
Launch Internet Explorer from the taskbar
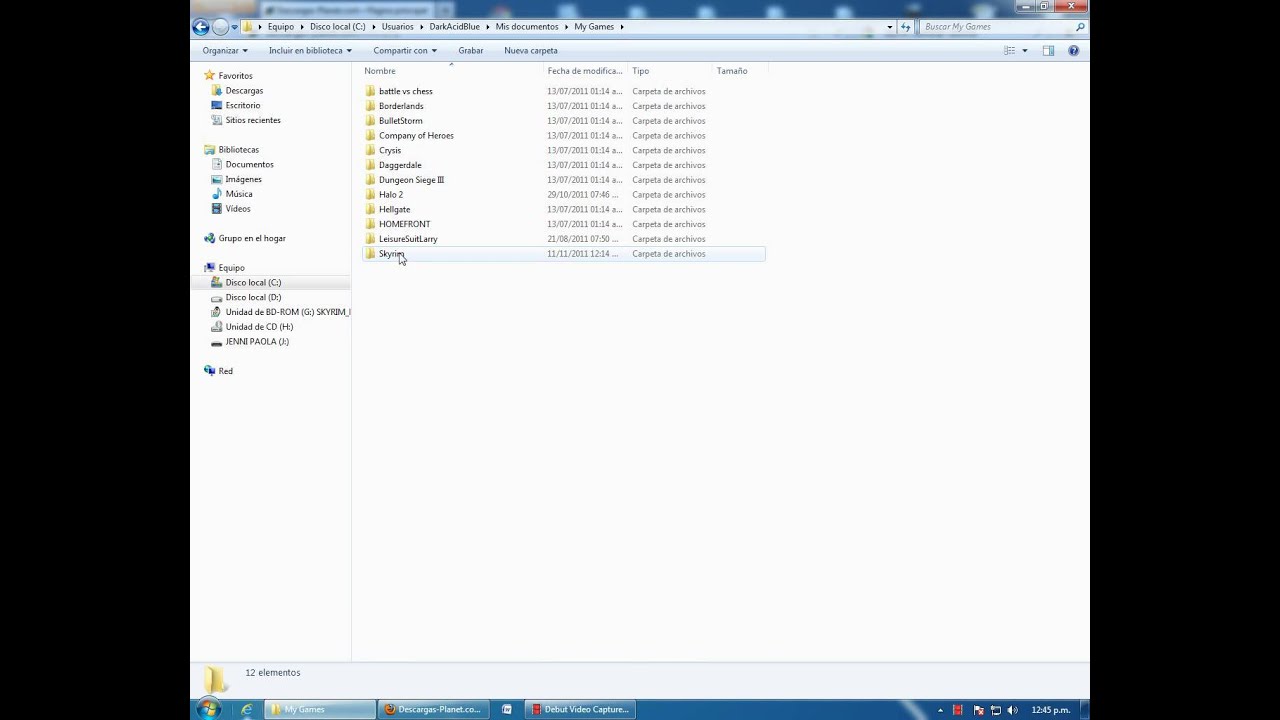click(x=247, y=709)
